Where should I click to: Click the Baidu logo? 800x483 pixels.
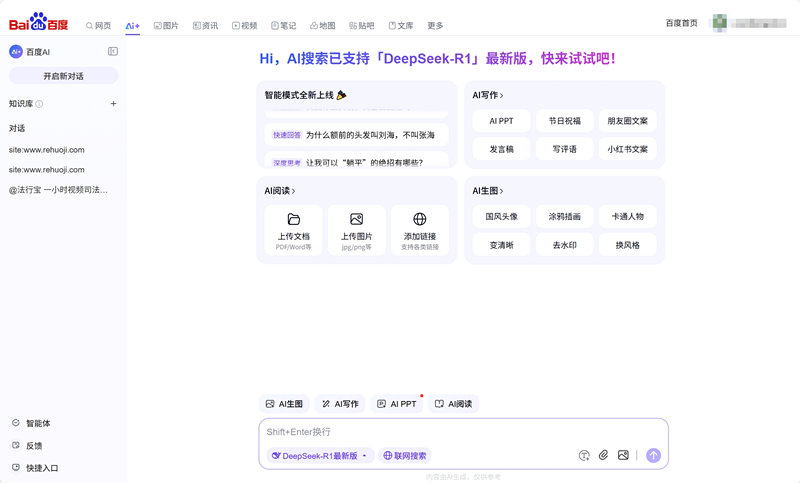click(x=38, y=22)
